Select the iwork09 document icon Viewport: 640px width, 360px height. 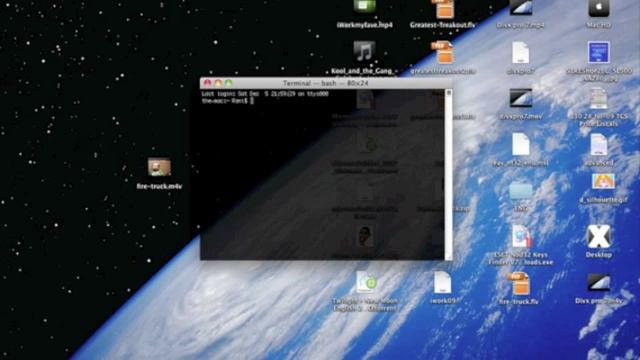442,282
